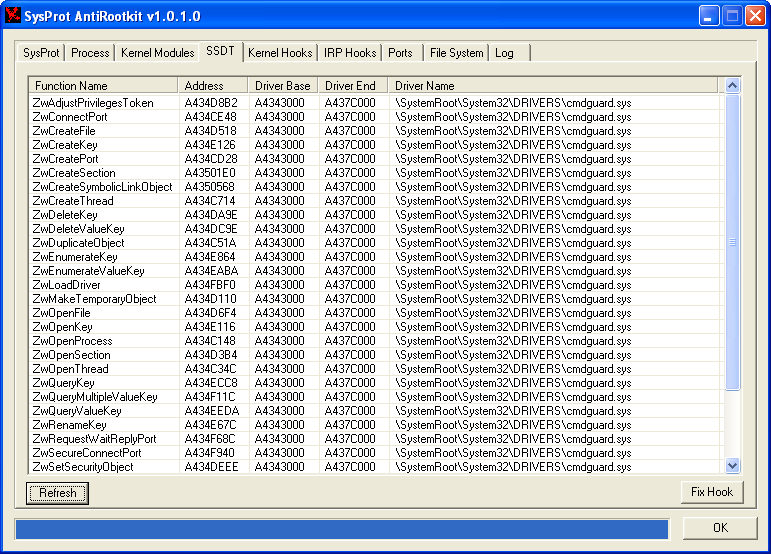Click the blue progress bar
Viewport: 771px width, 554px height.
click(x=342, y=529)
